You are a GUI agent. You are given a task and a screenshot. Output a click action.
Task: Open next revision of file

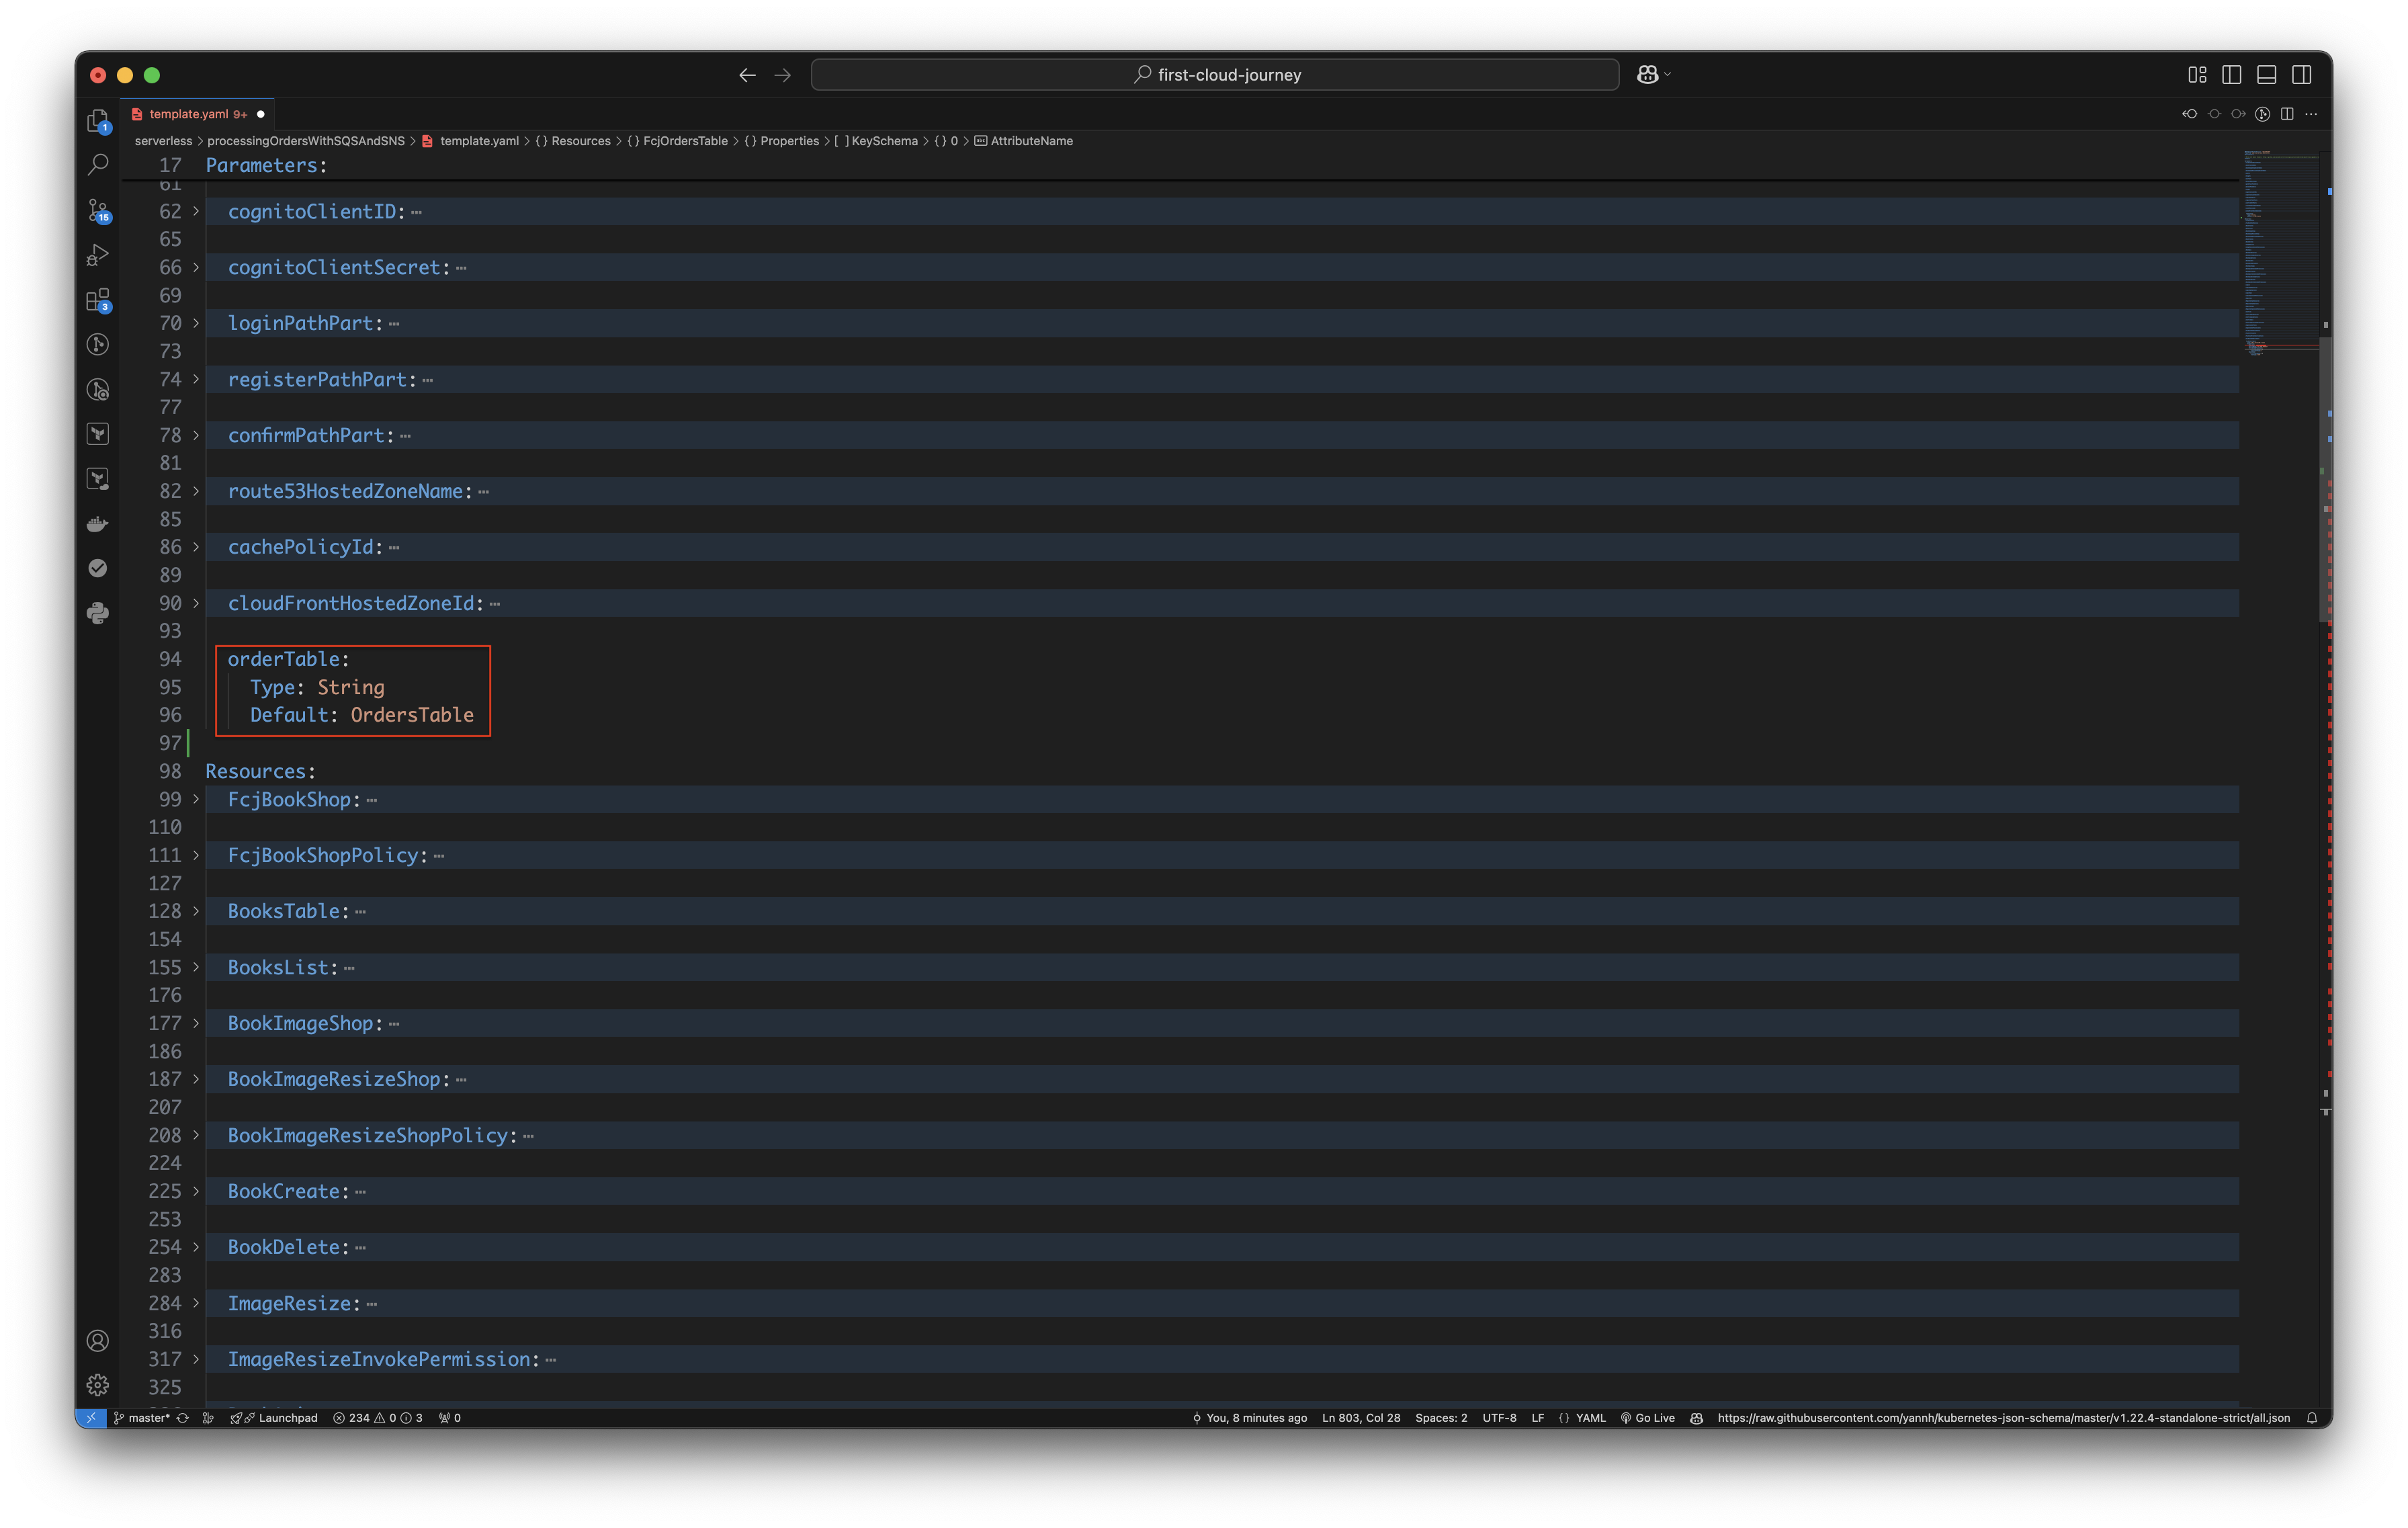point(2238,114)
